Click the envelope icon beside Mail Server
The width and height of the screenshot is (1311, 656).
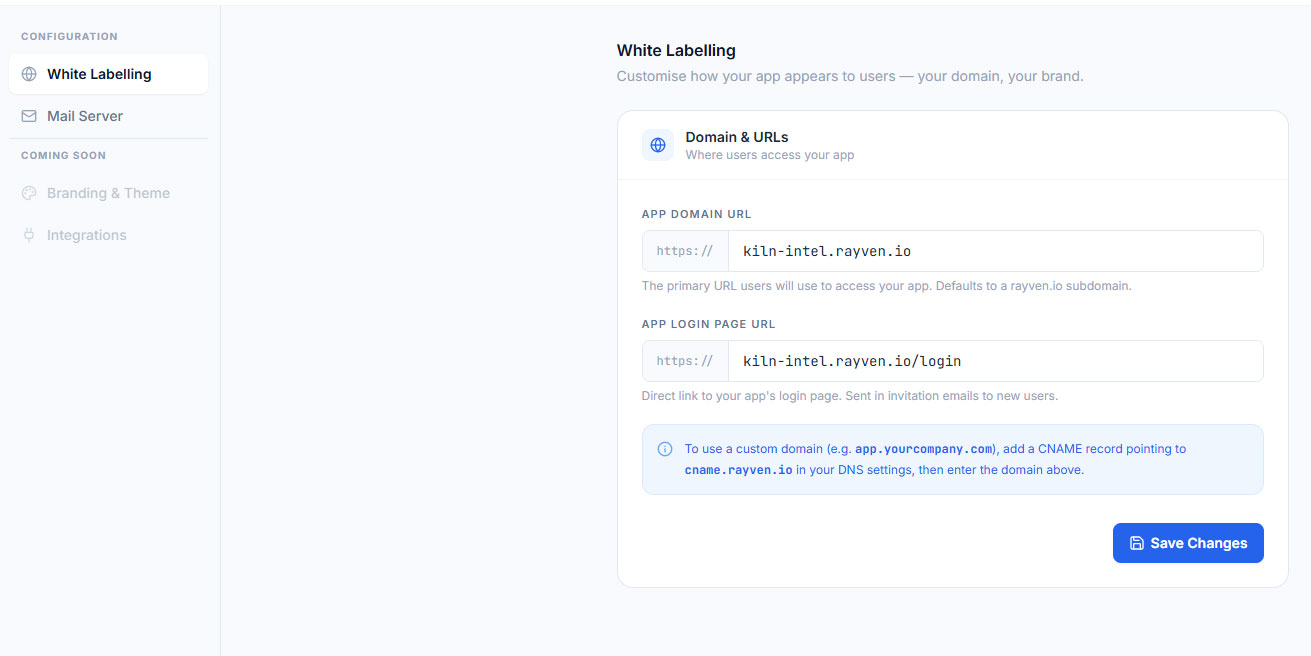click(29, 116)
